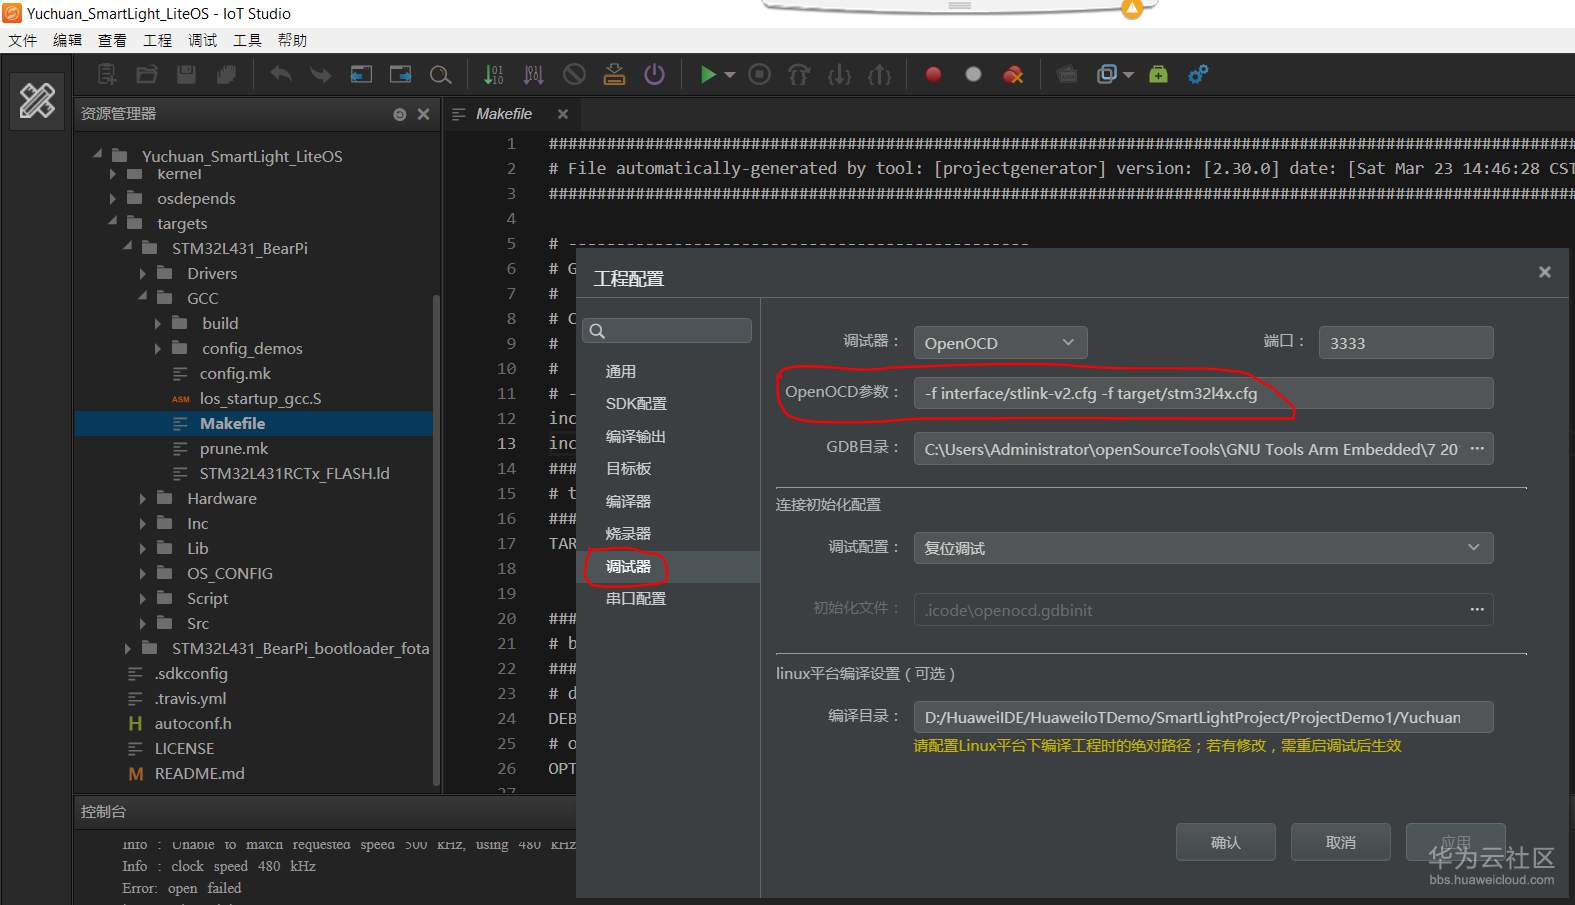Click the Linux compile directory field
Viewport: 1575px width, 905px height.
tap(1203, 717)
